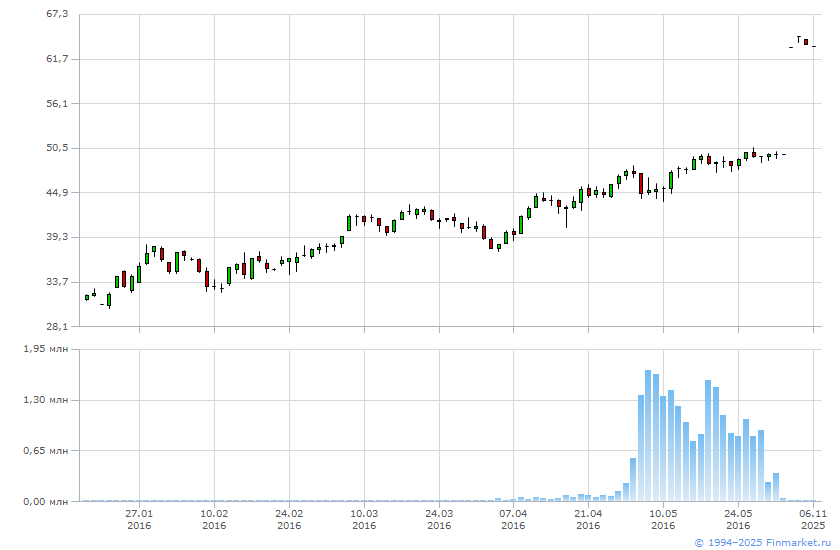Click the 24.02 2016 date label
Viewport: 840px width, 550px height.
(x=289, y=519)
